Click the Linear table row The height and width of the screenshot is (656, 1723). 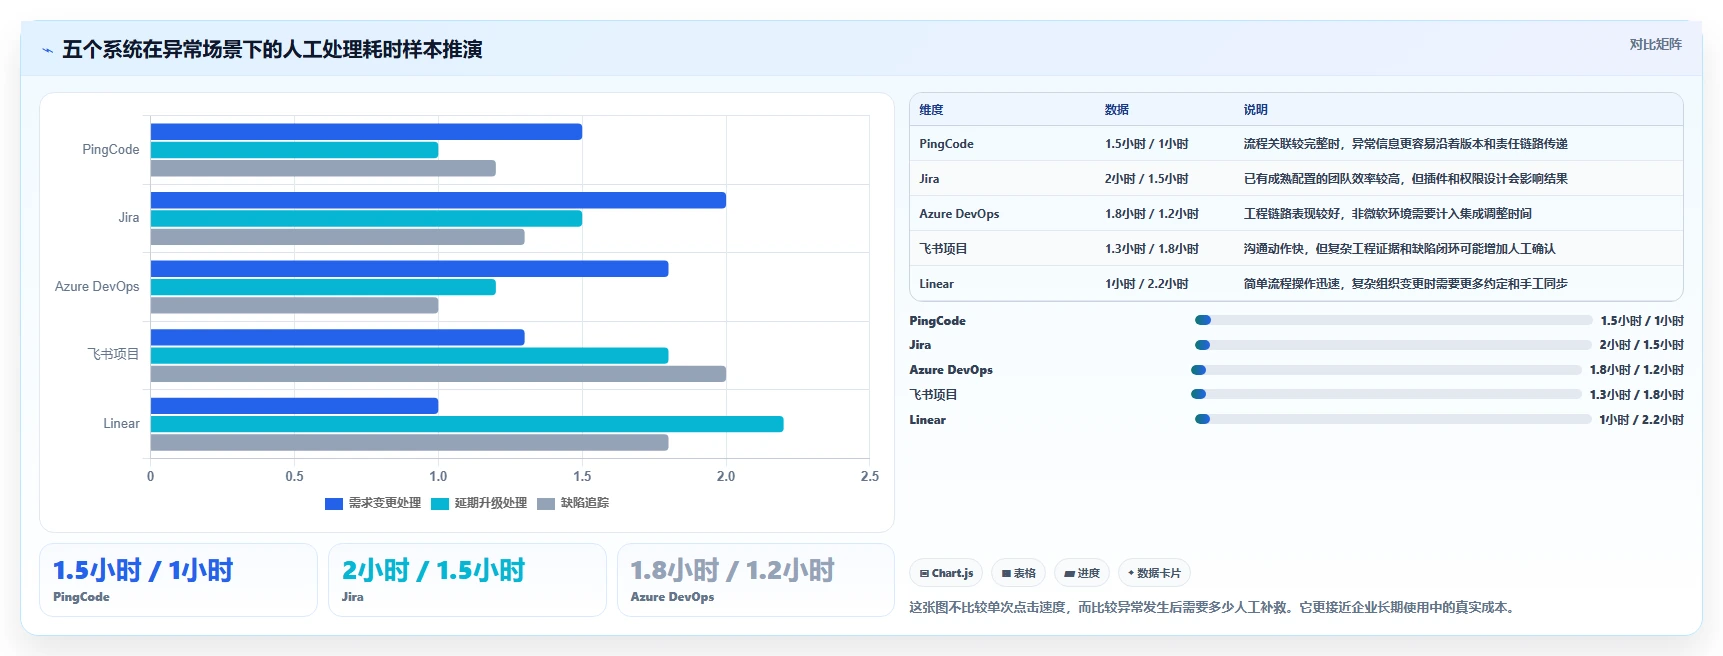(1296, 284)
